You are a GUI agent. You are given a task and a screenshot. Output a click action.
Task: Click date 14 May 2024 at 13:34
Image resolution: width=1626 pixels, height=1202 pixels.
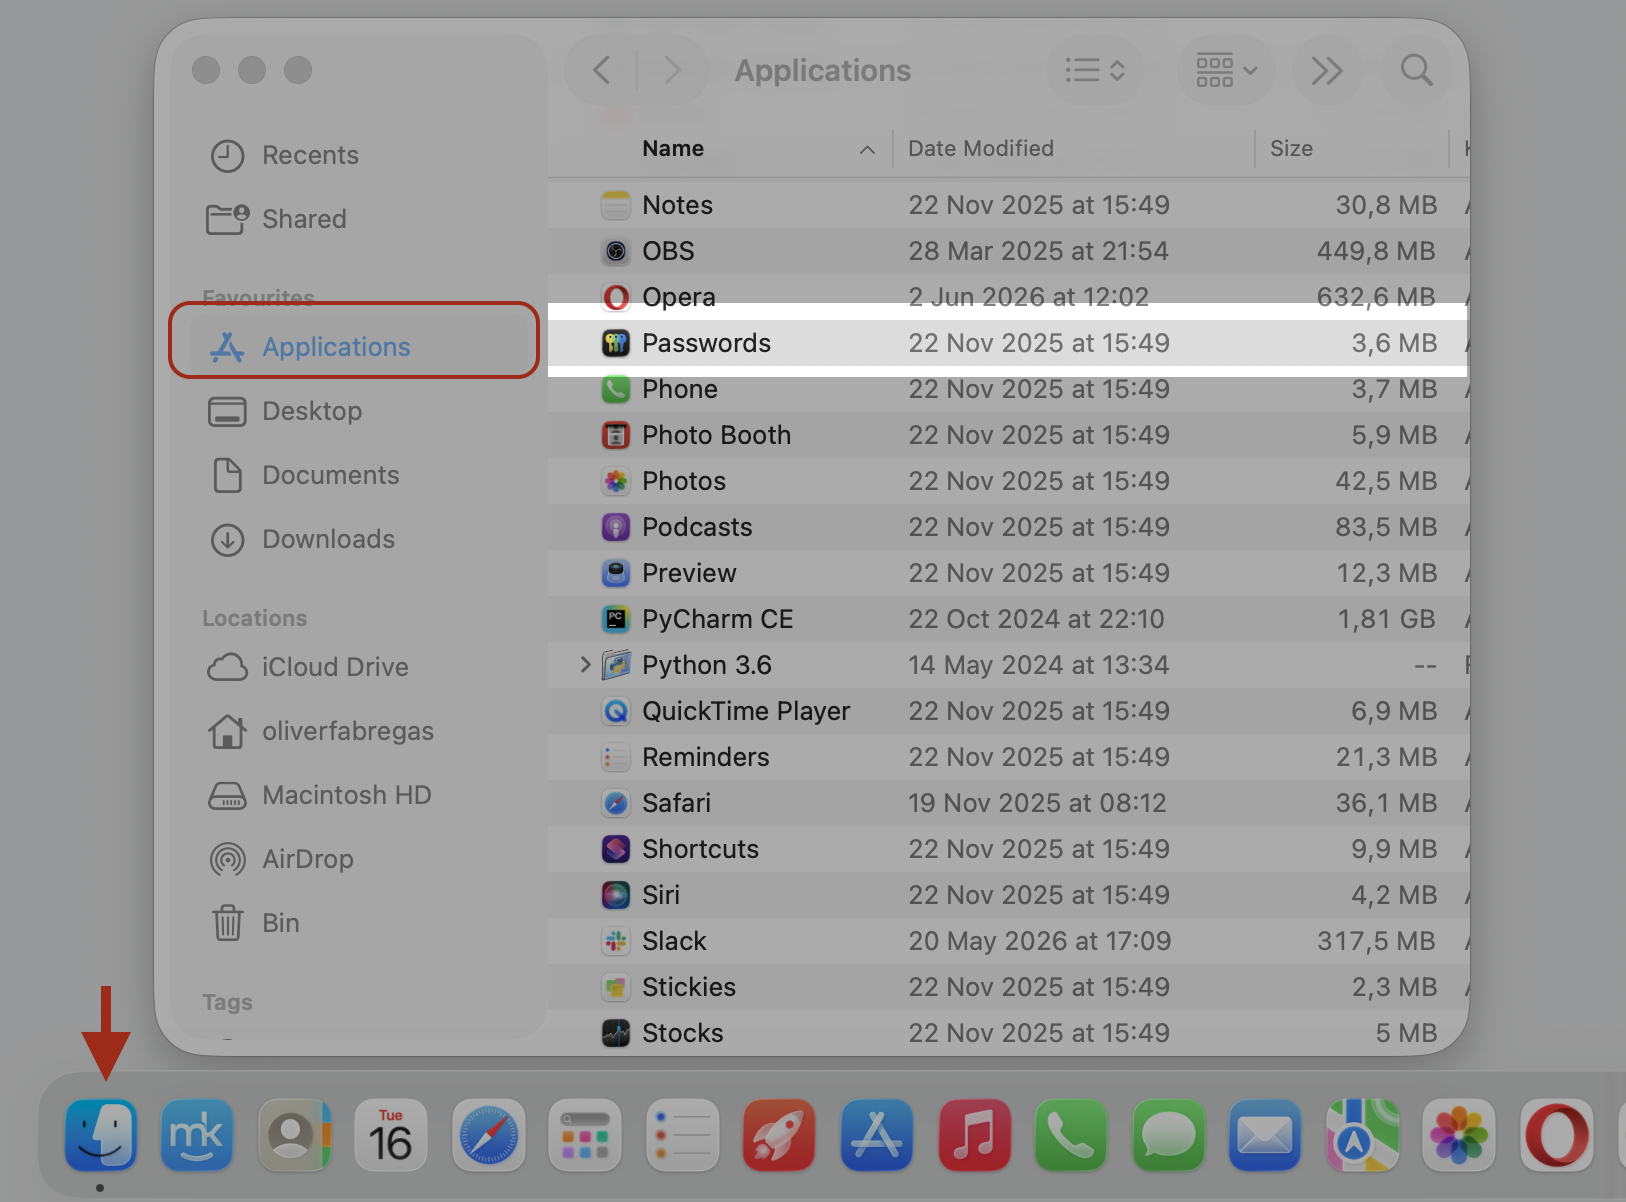click(1038, 665)
